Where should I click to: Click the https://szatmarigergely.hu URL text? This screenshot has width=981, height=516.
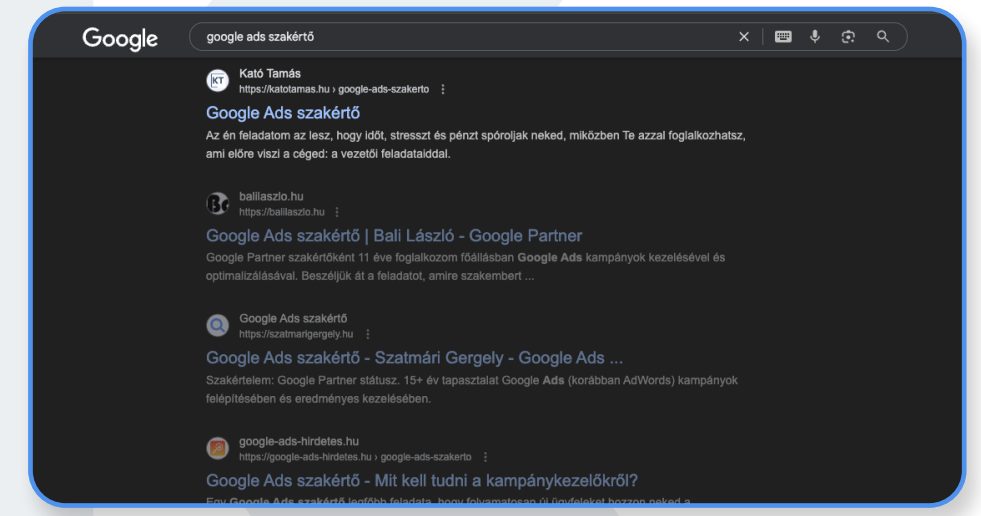tap(296, 334)
